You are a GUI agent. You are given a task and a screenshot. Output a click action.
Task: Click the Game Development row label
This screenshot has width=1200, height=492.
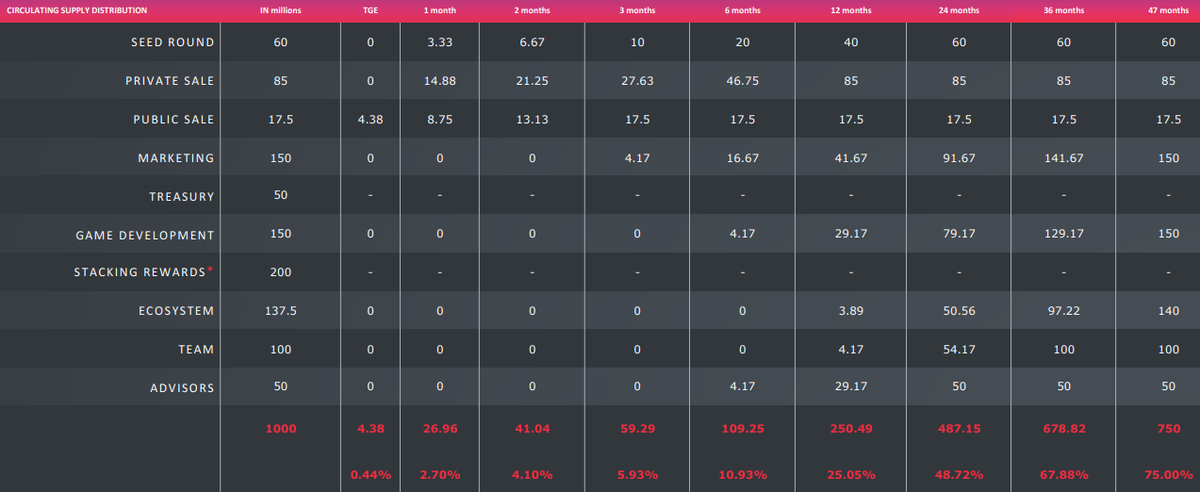click(x=145, y=235)
